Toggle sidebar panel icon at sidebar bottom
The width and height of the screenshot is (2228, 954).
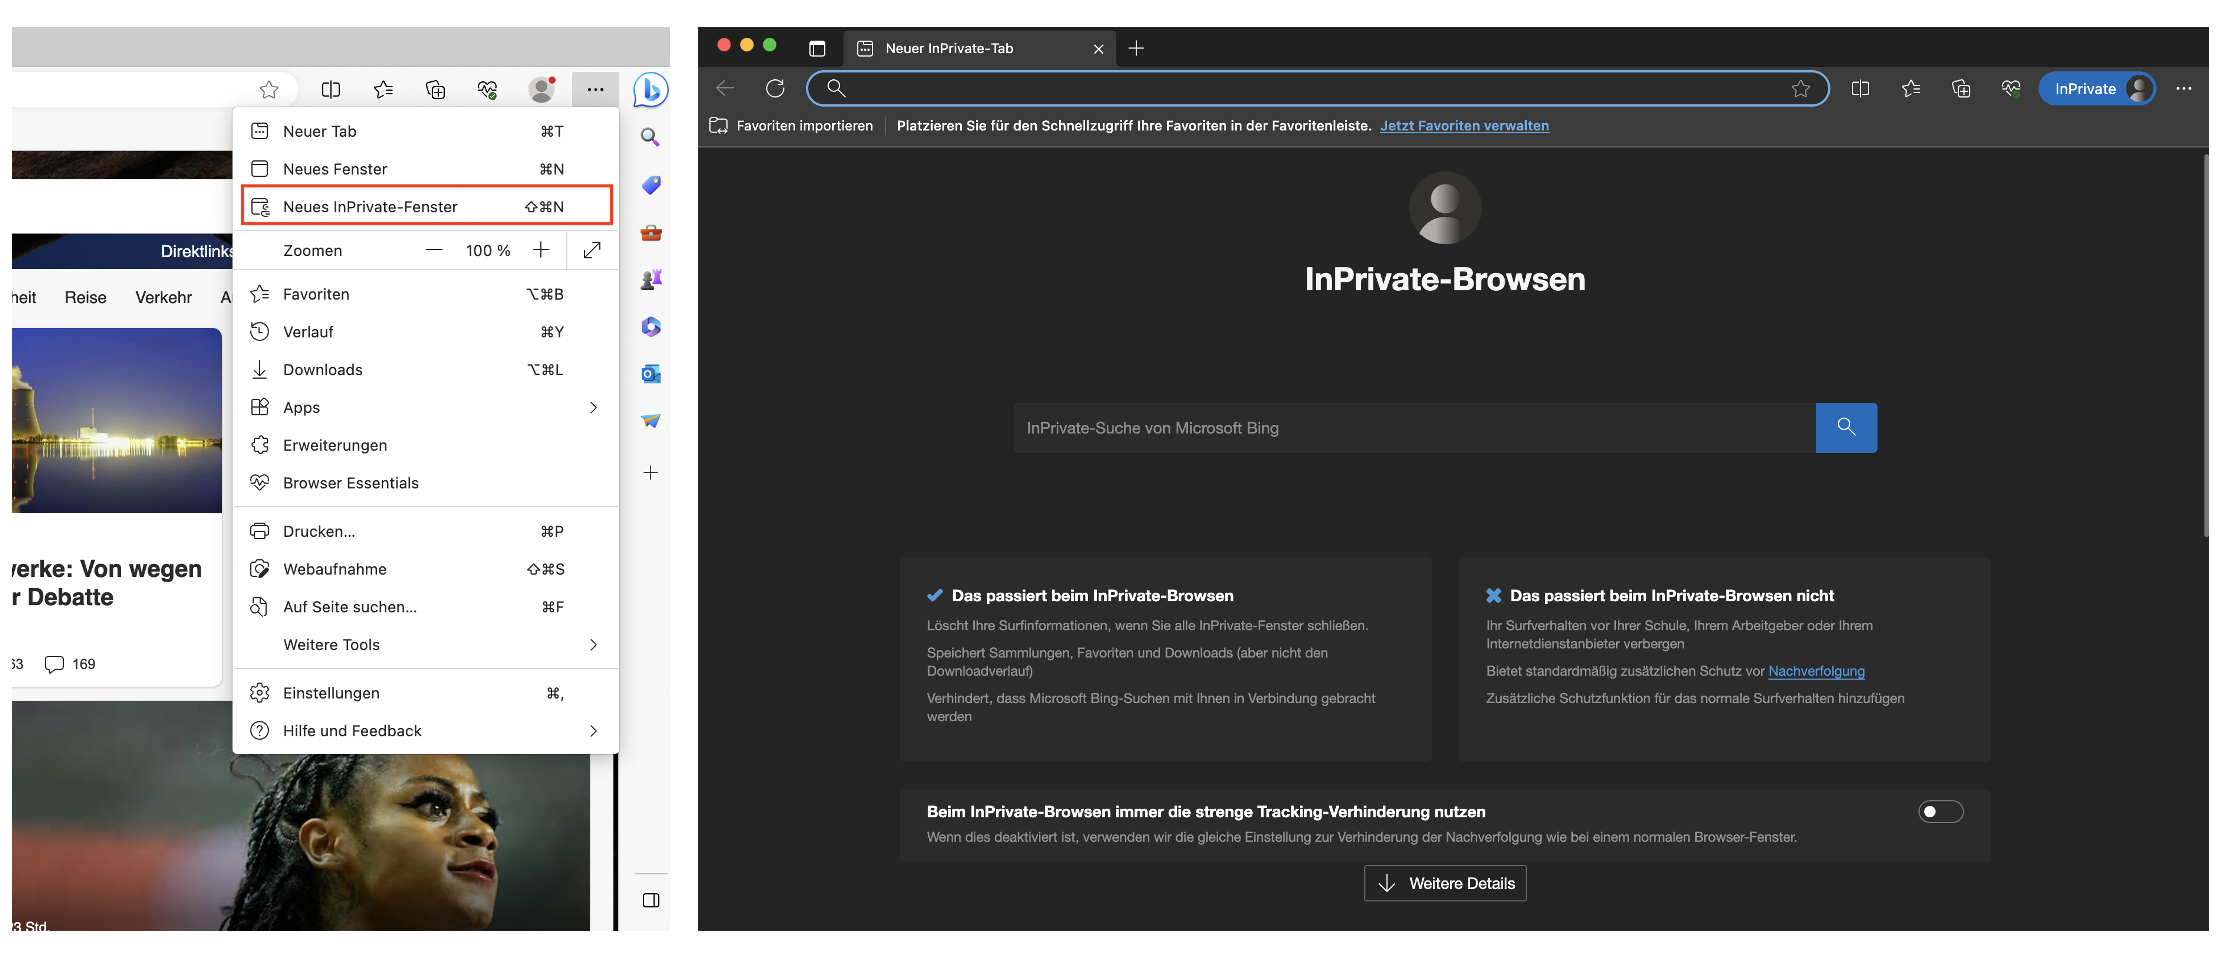[651, 901]
